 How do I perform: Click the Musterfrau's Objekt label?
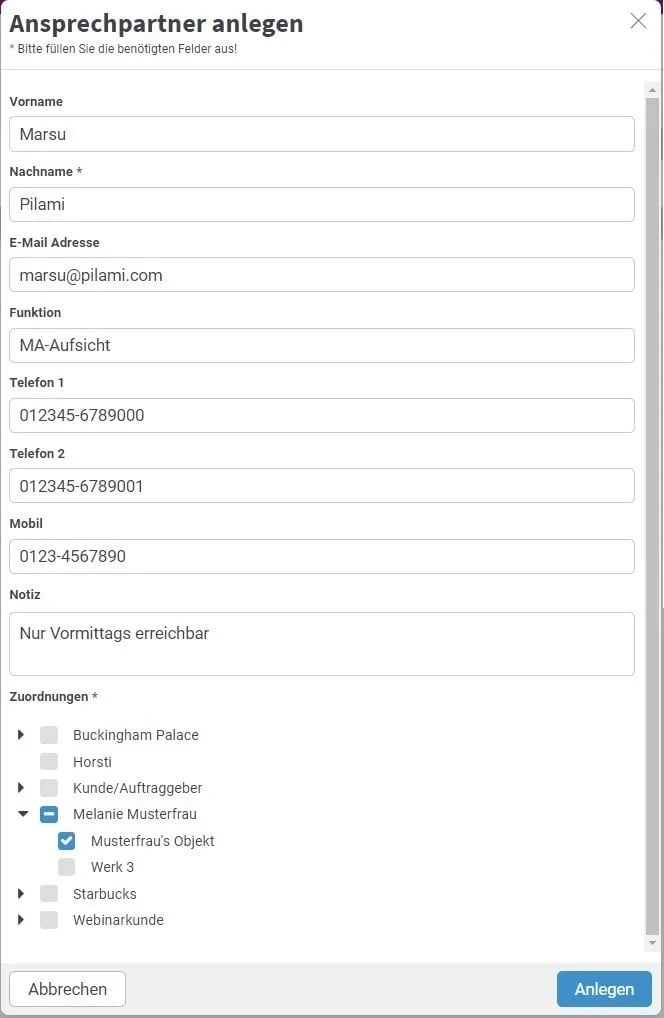(153, 841)
